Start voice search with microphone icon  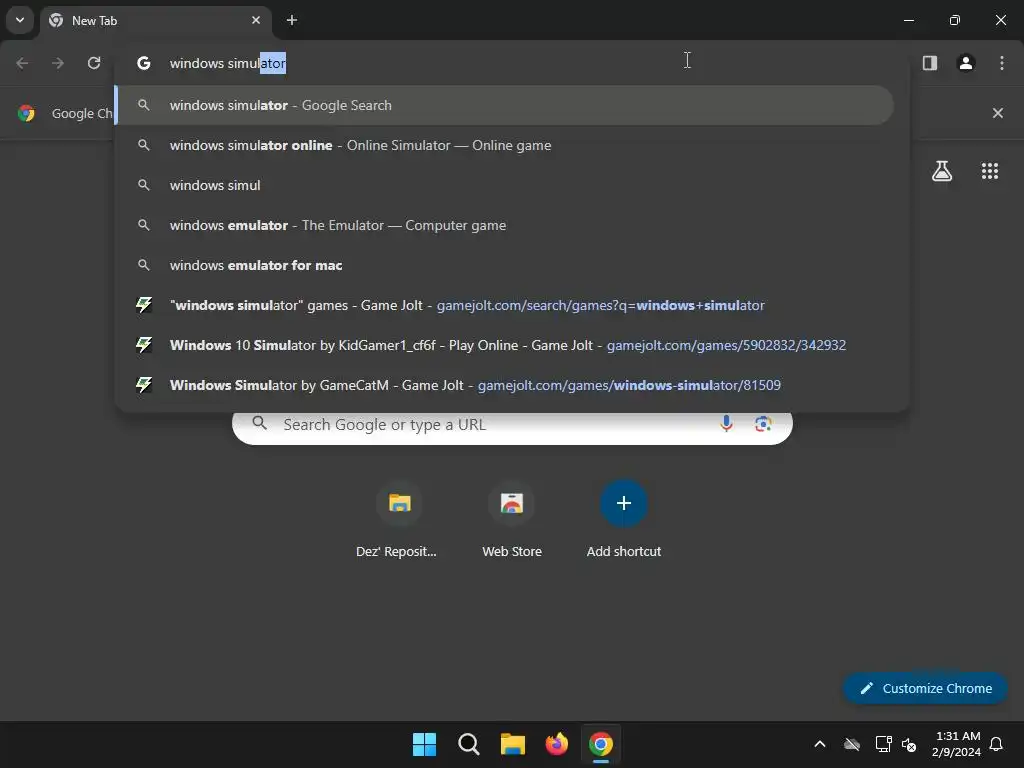(726, 424)
